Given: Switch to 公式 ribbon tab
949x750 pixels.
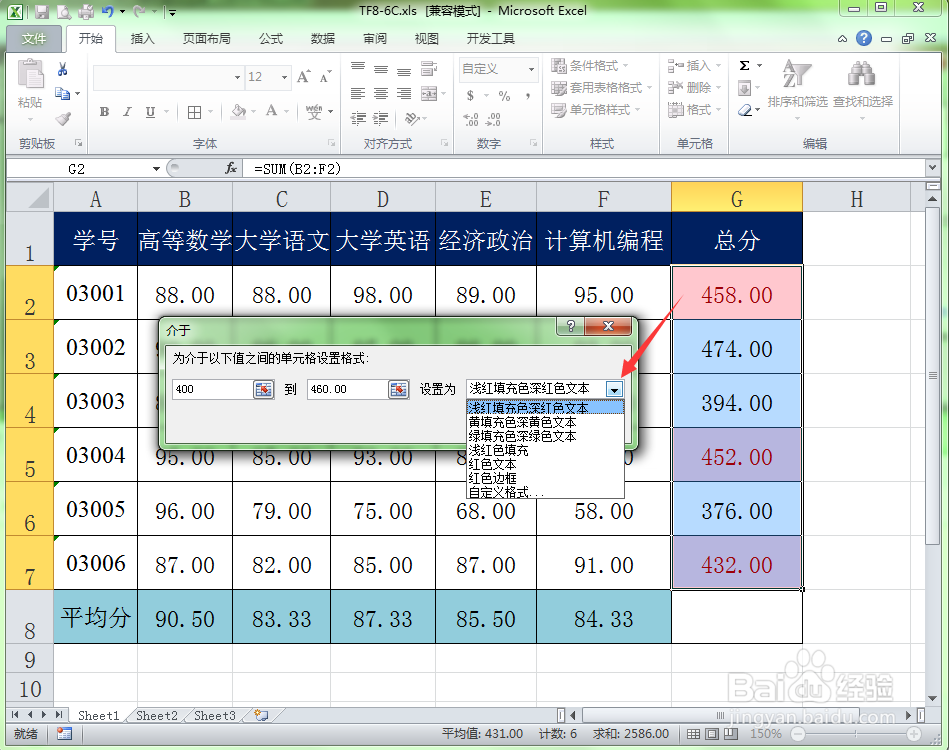Looking at the screenshot, I should tap(271, 39).
